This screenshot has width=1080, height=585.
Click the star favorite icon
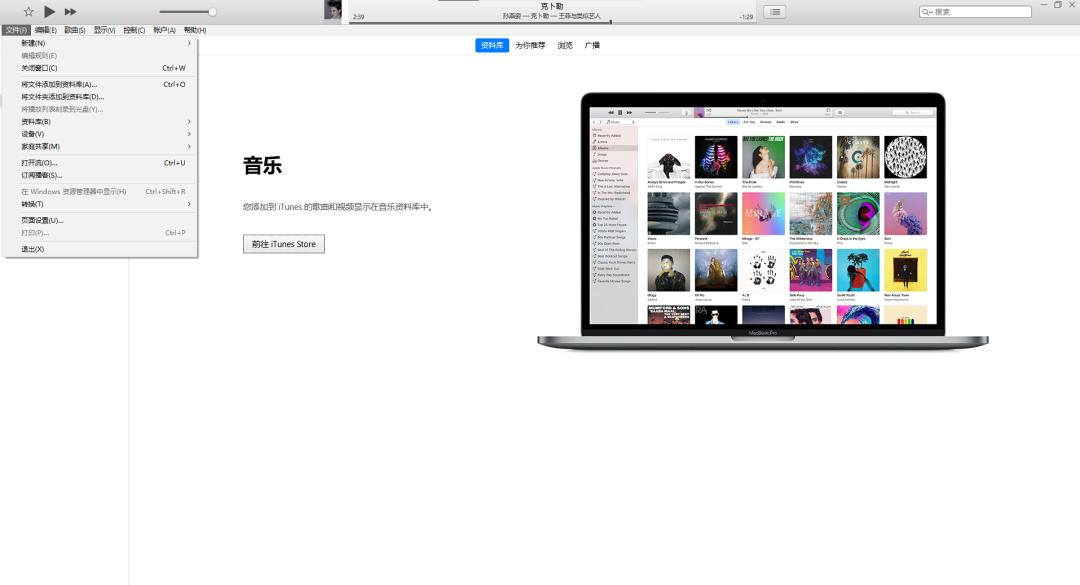tap(28, 12)
